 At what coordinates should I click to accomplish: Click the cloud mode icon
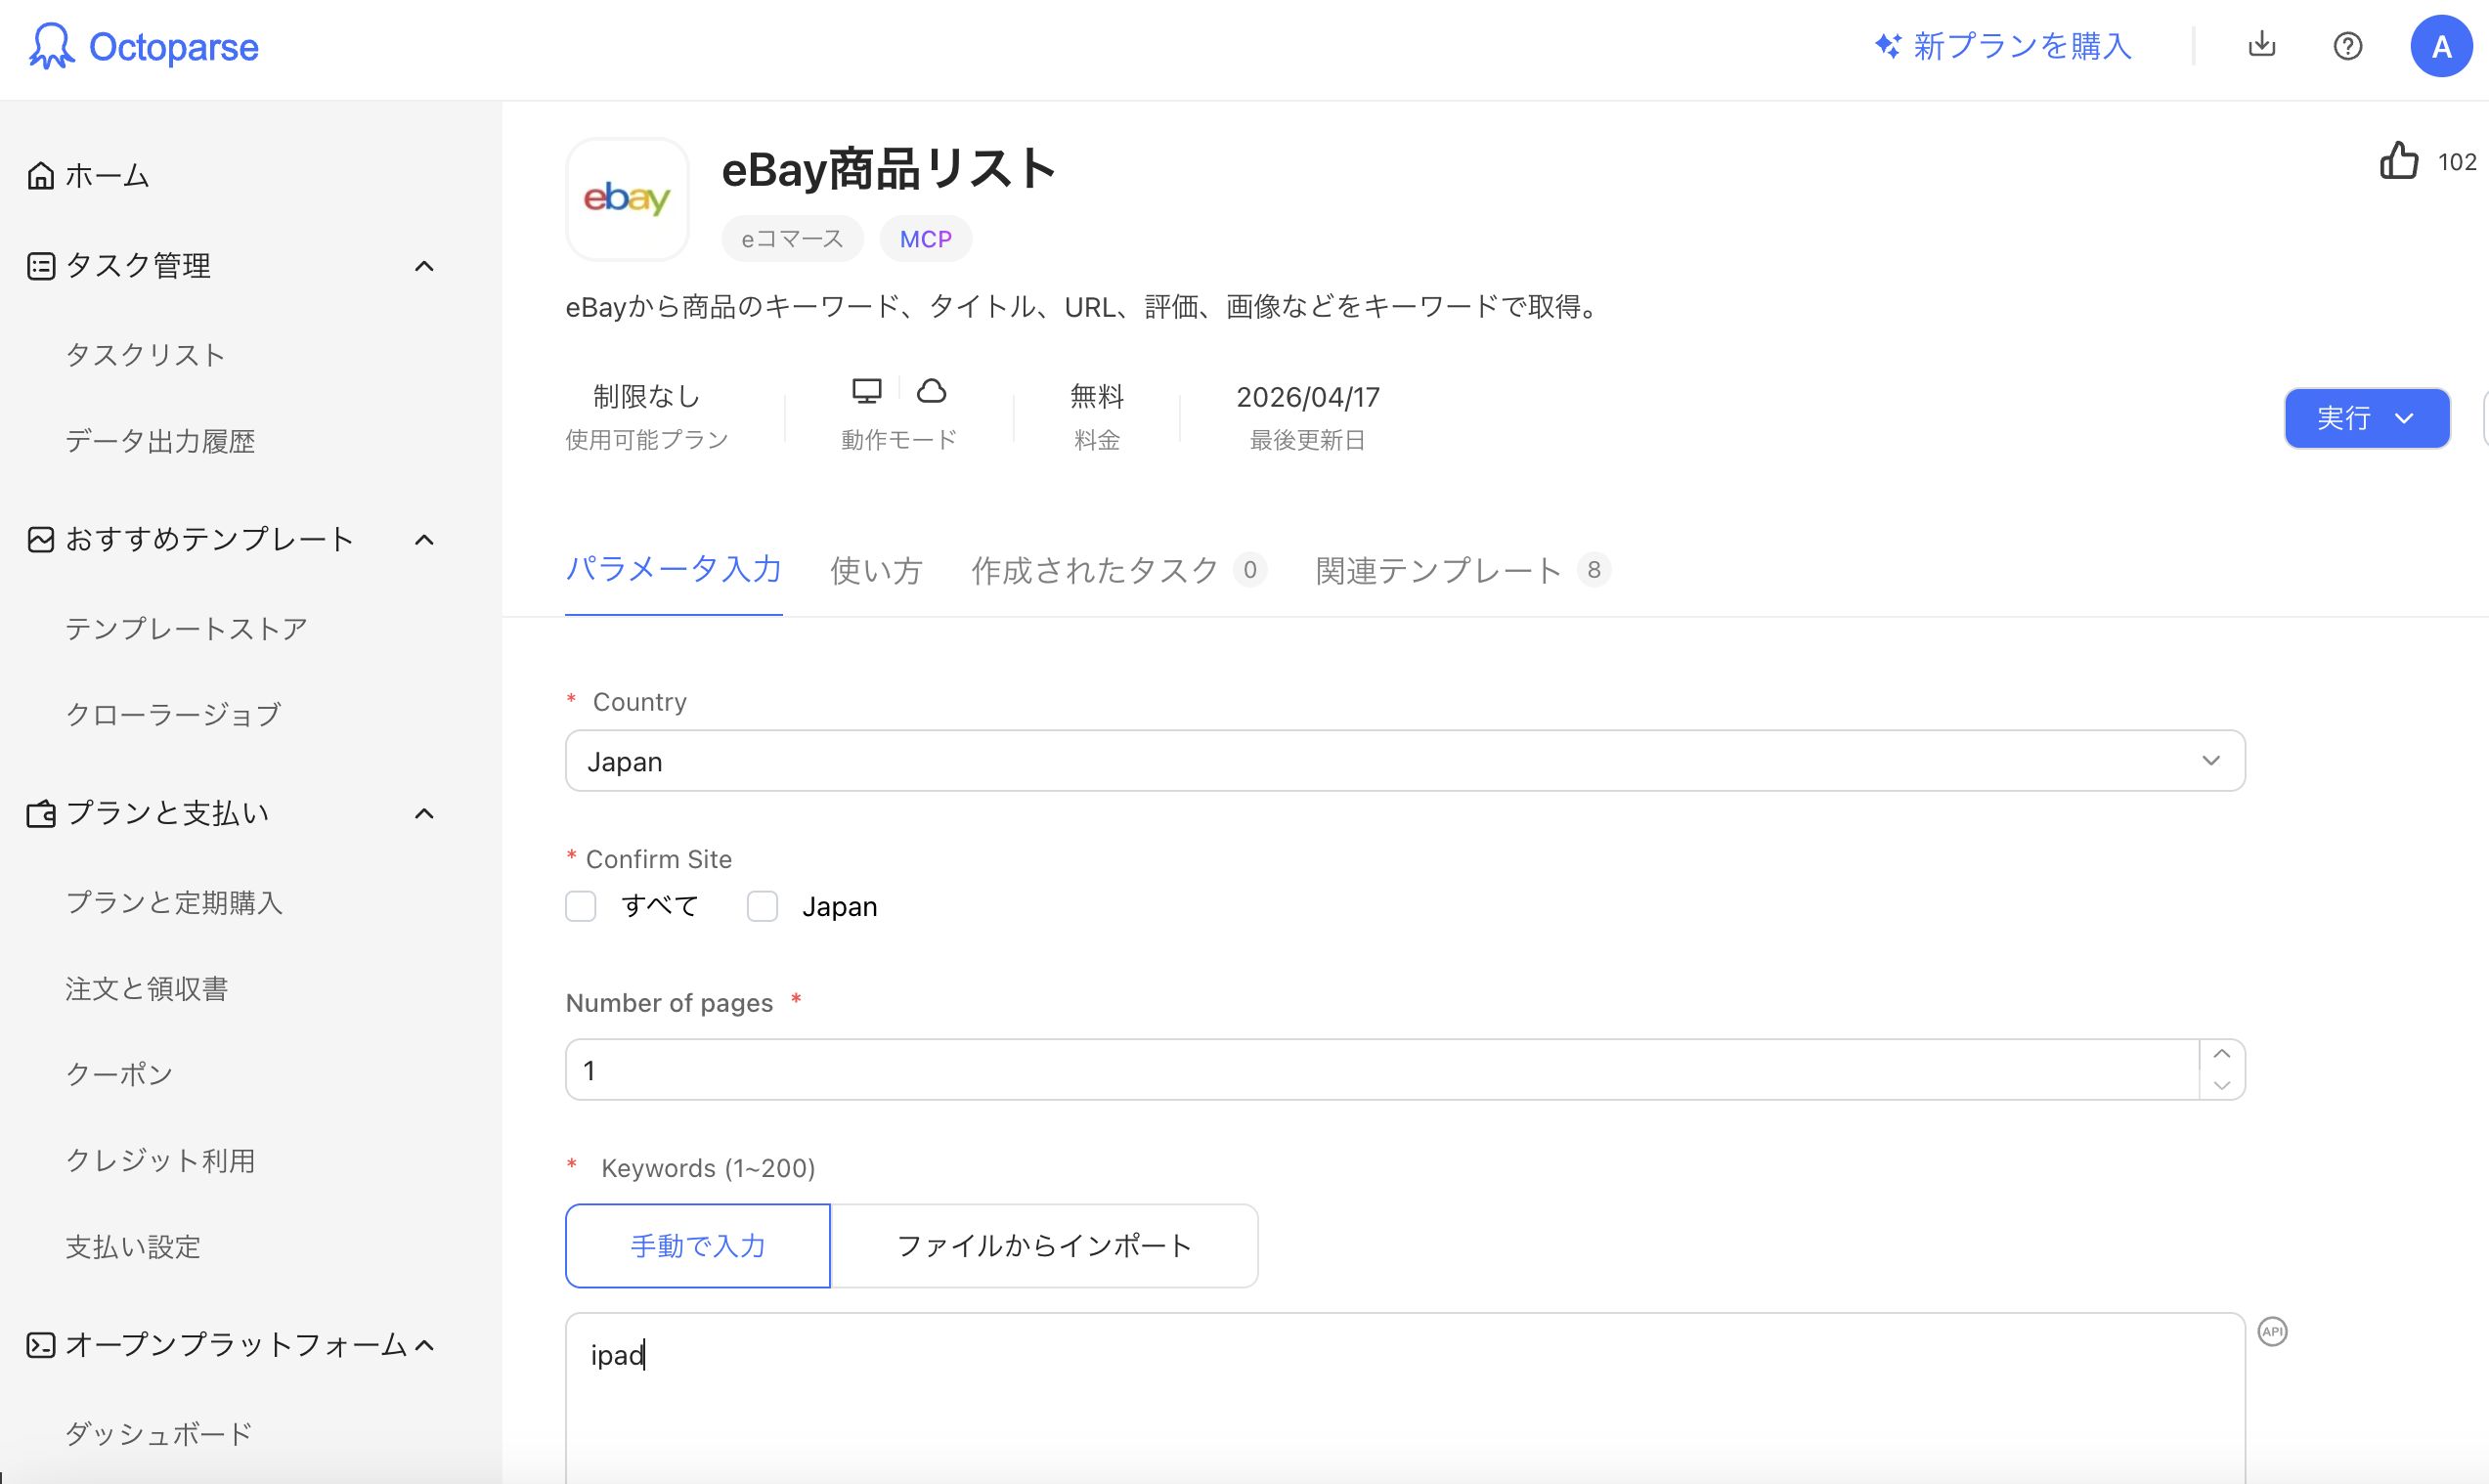point(931,391)
